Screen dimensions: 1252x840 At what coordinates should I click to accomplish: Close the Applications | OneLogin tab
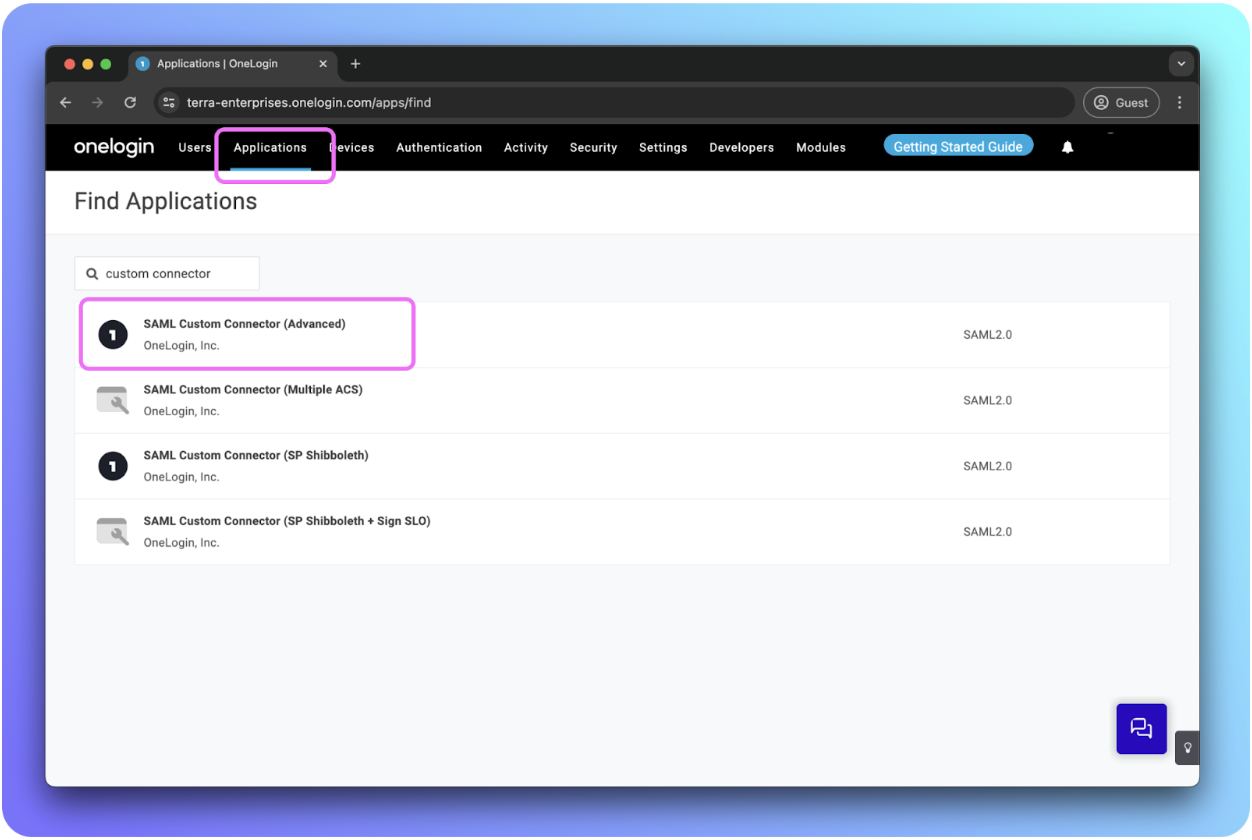click(x=323, y=64)
